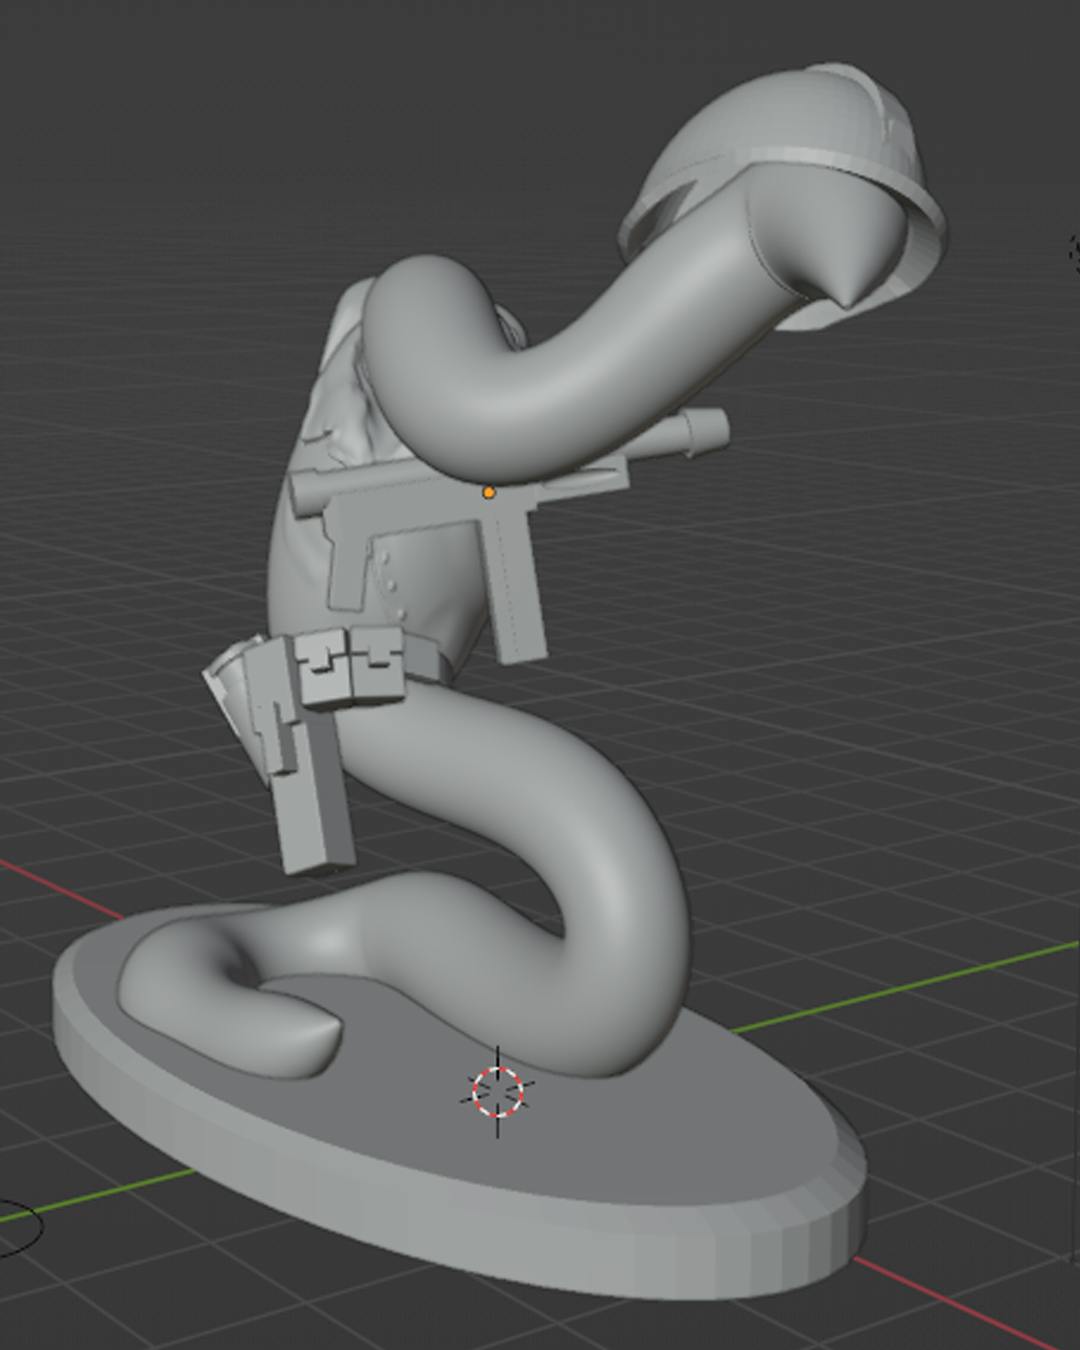
Task: Select the right belt pouch
Action: pos(378,660)
